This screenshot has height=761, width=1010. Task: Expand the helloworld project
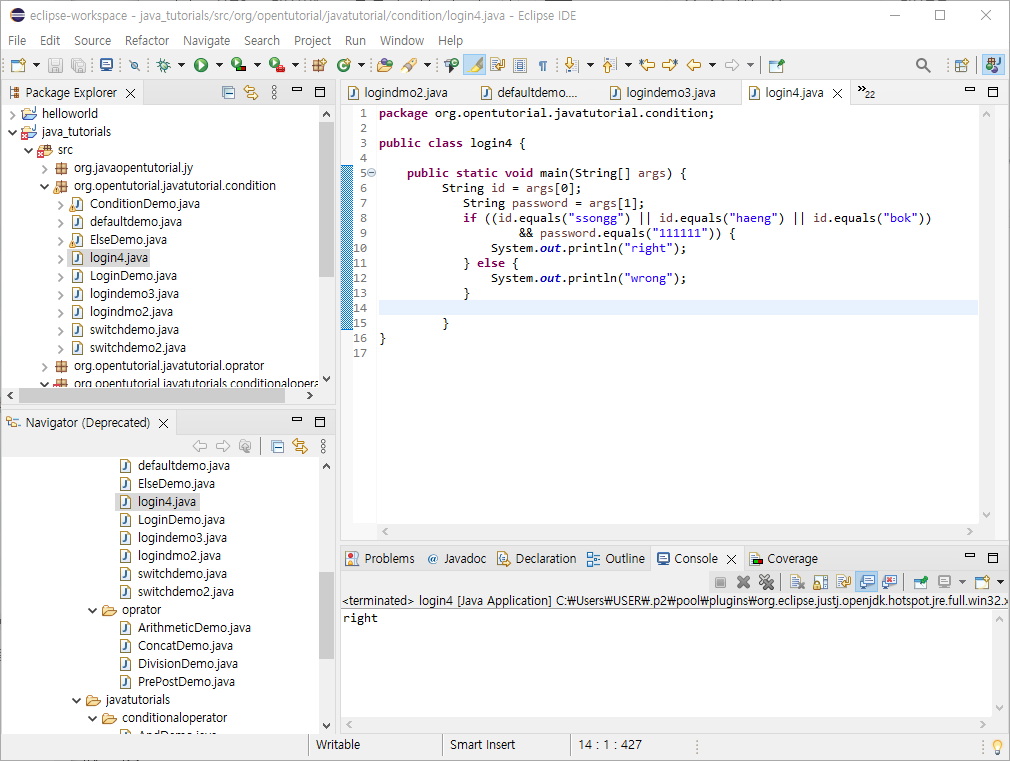tap(12, 114)
